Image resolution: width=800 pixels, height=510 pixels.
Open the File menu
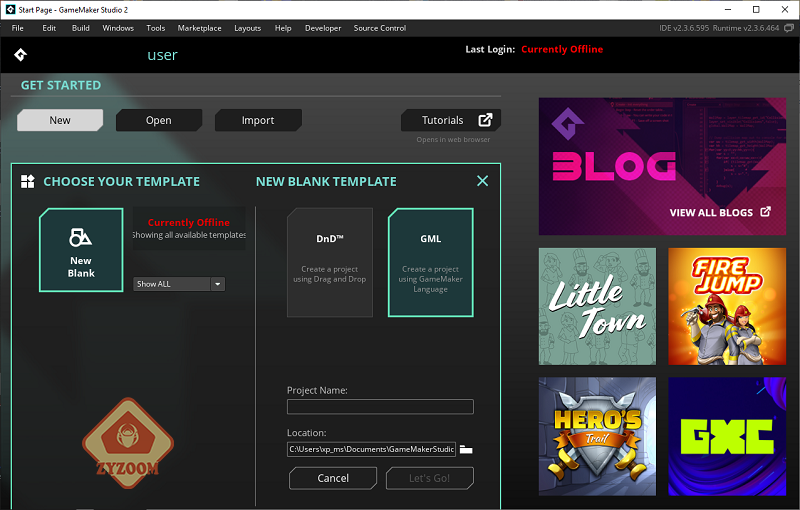(x=17, y=28)
